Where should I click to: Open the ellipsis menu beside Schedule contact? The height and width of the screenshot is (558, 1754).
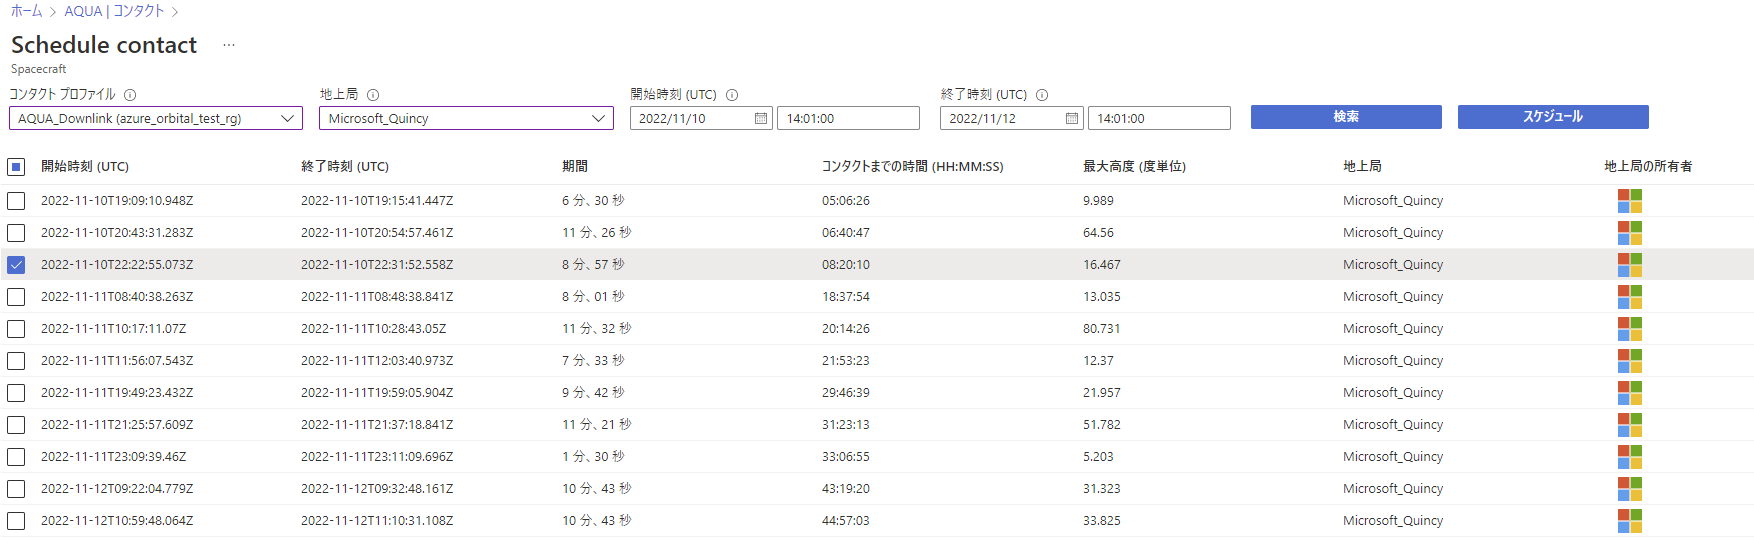point(229,45)
